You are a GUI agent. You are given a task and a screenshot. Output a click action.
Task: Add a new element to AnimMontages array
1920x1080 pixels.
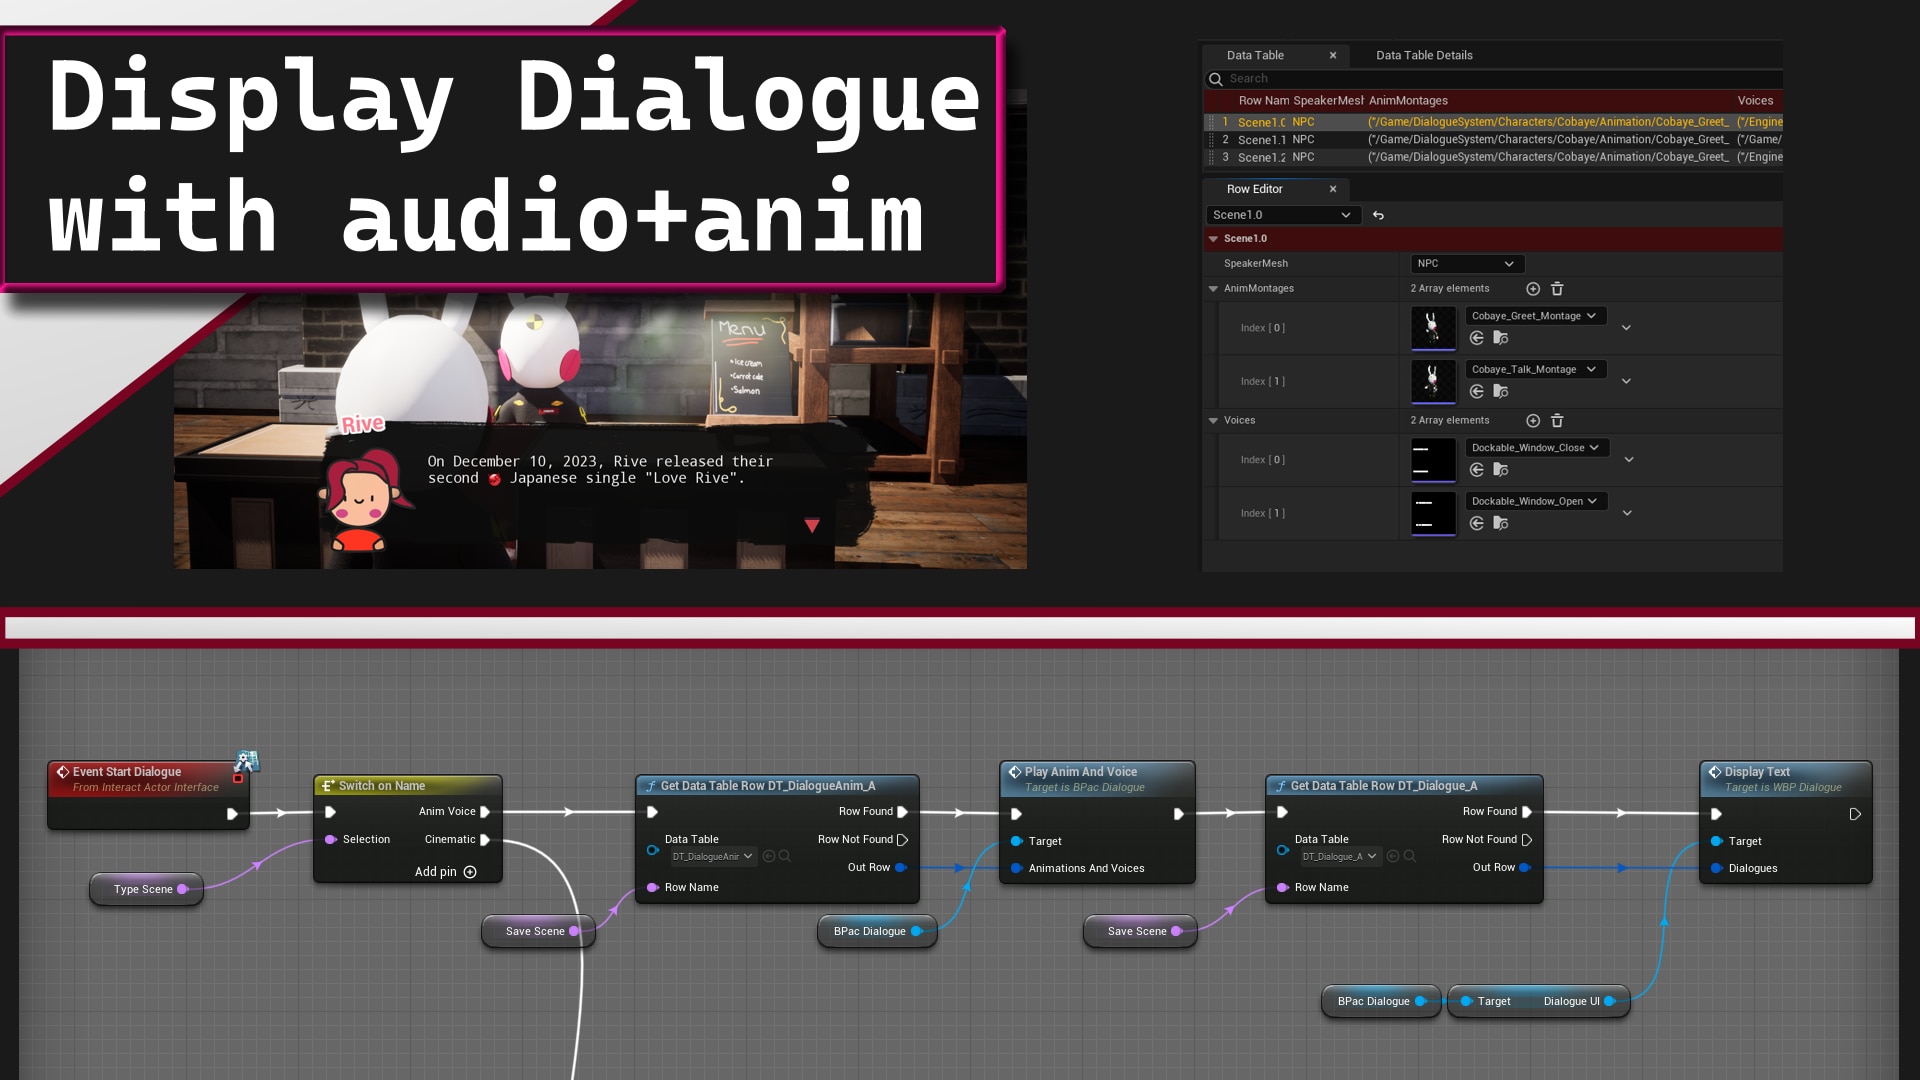coord(1533,288)
